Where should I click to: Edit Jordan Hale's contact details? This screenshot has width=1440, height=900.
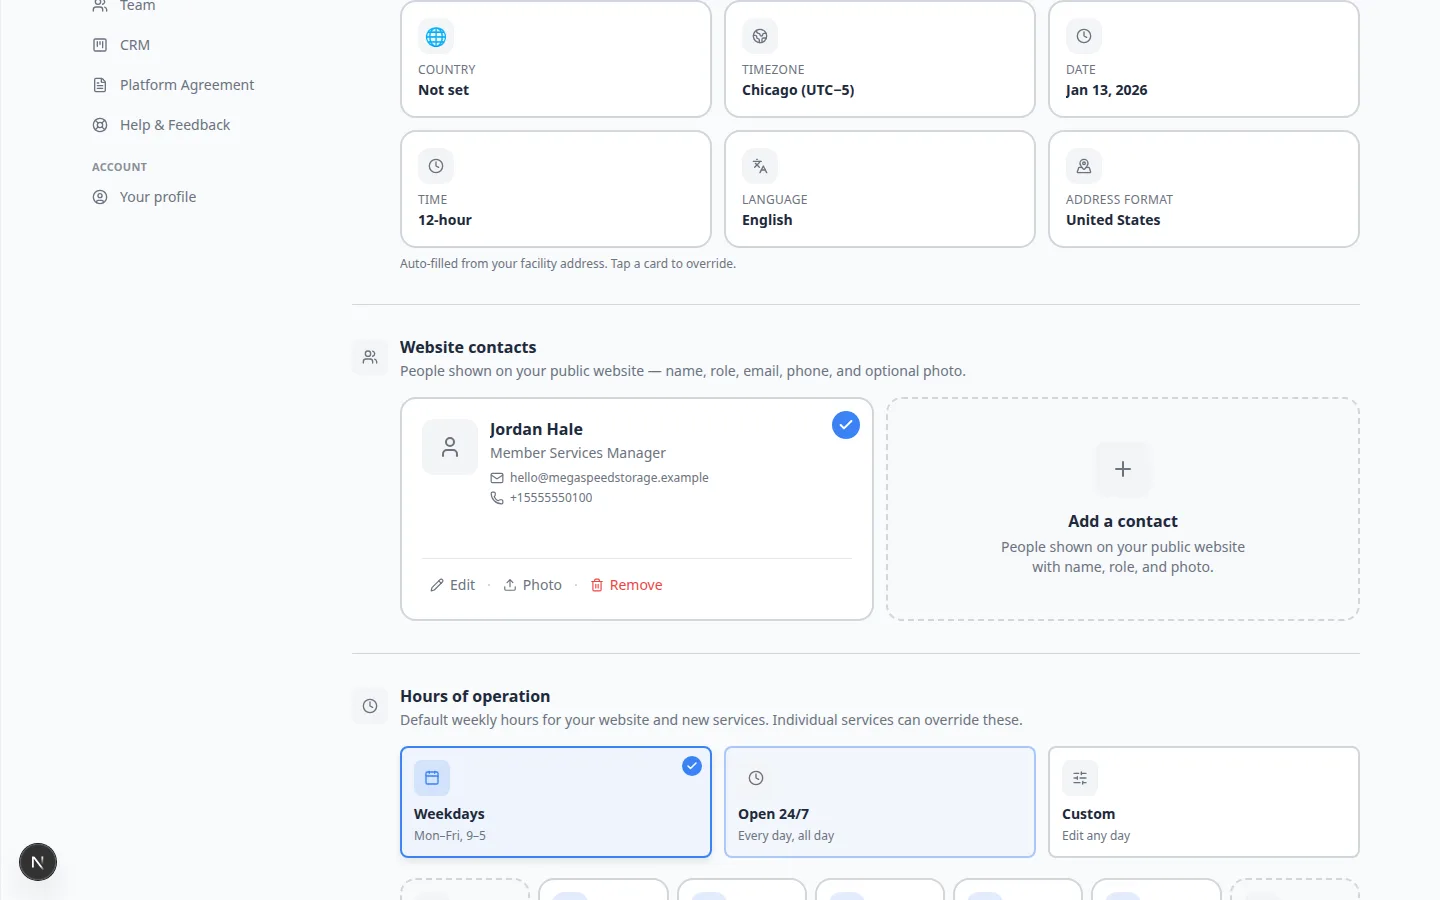[x=453, y=585]
